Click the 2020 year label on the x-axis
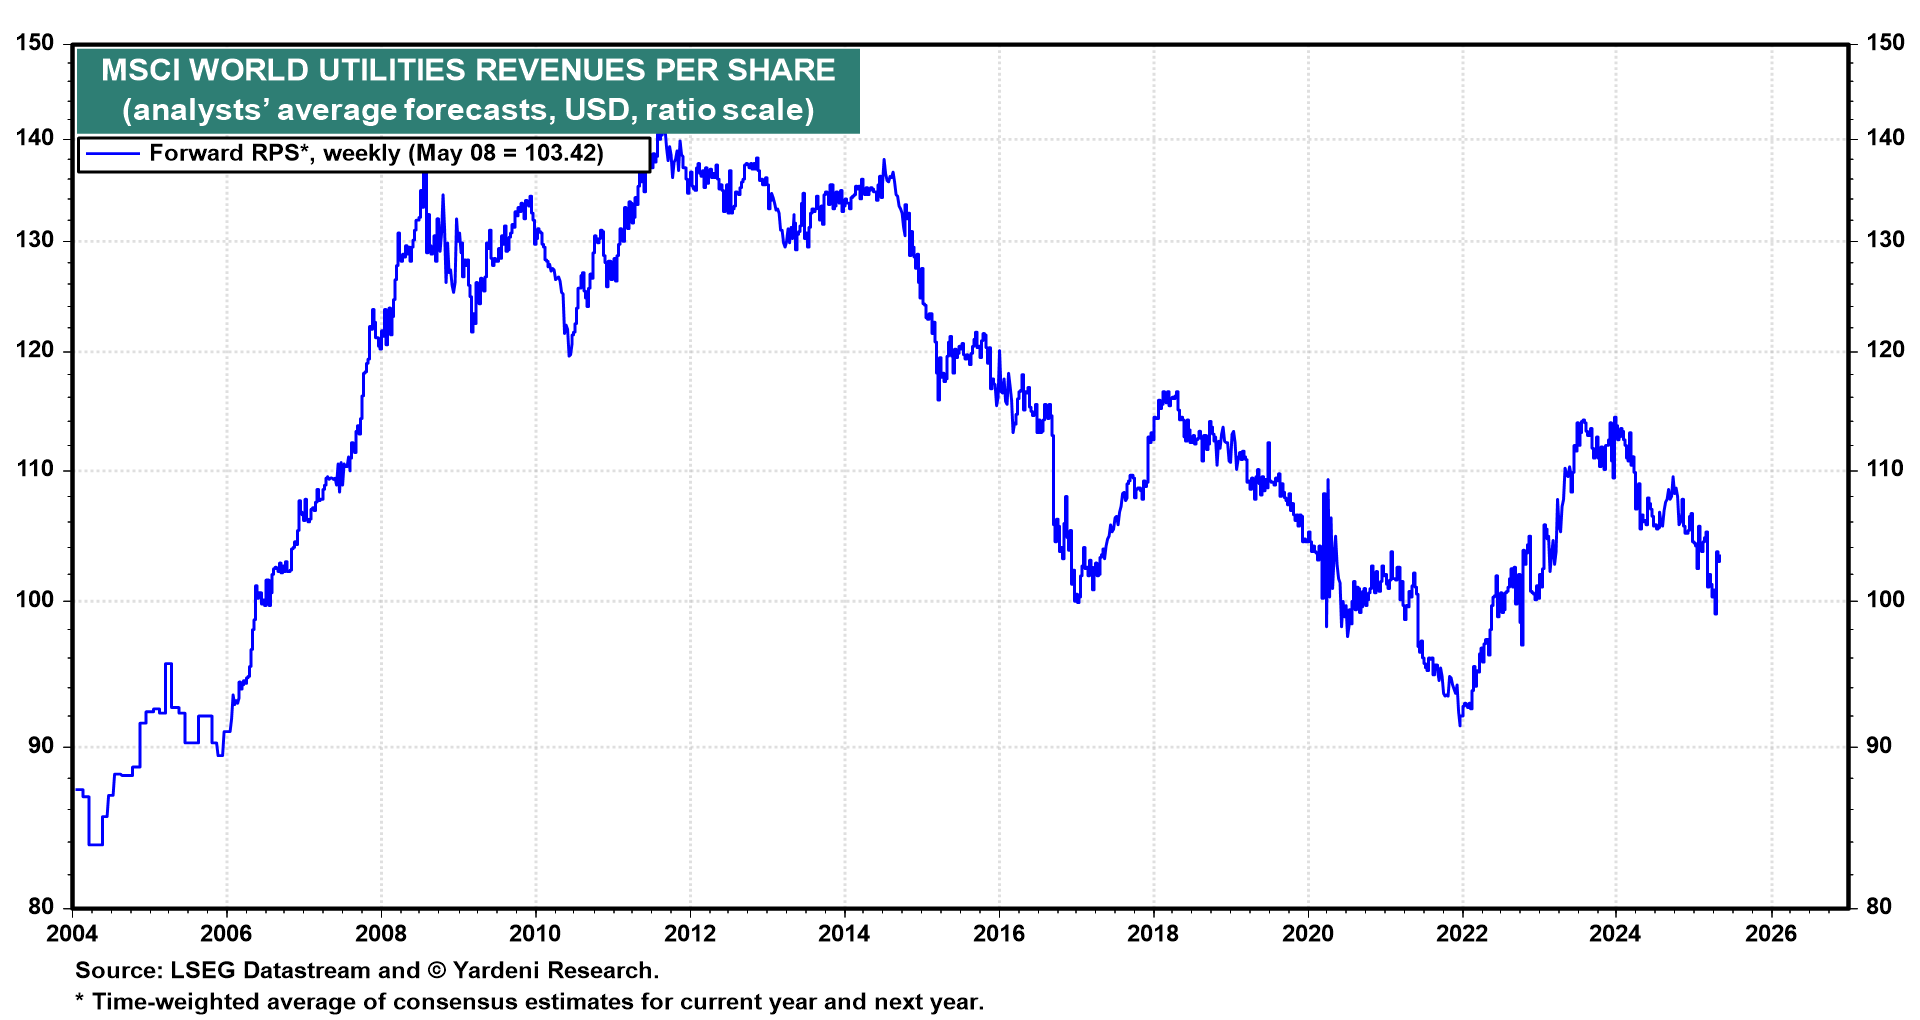The width and height of the screenshot is (1920, 1020). click(1308, 934)
